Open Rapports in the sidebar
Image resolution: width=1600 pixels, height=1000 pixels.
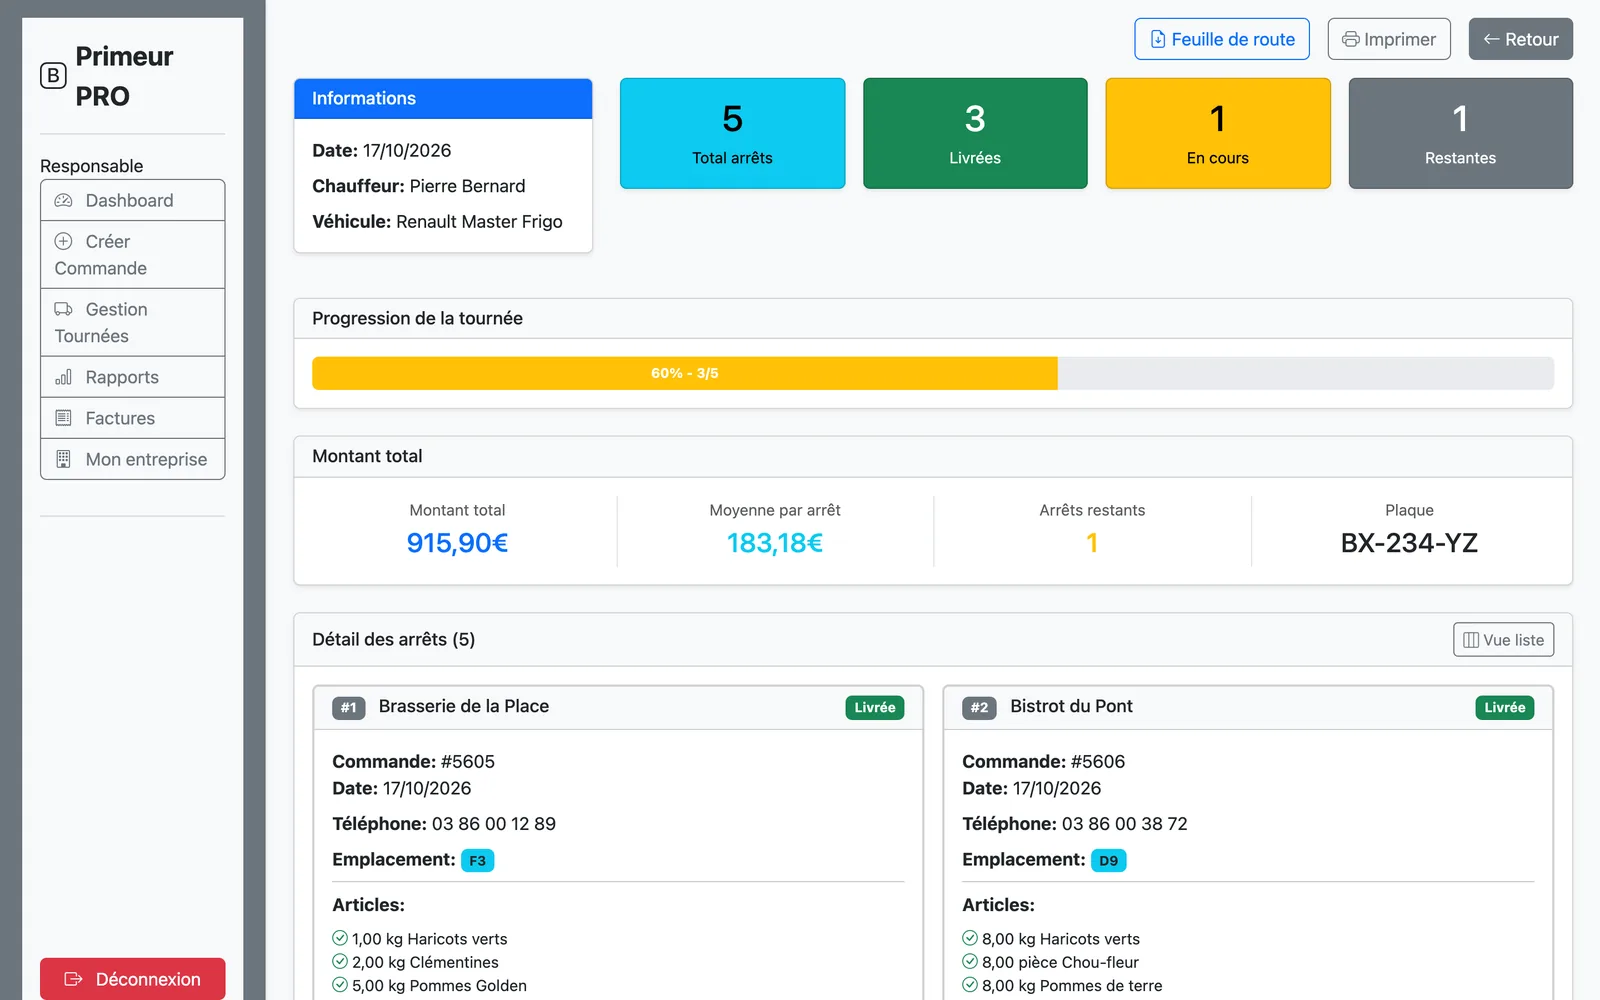132,377
